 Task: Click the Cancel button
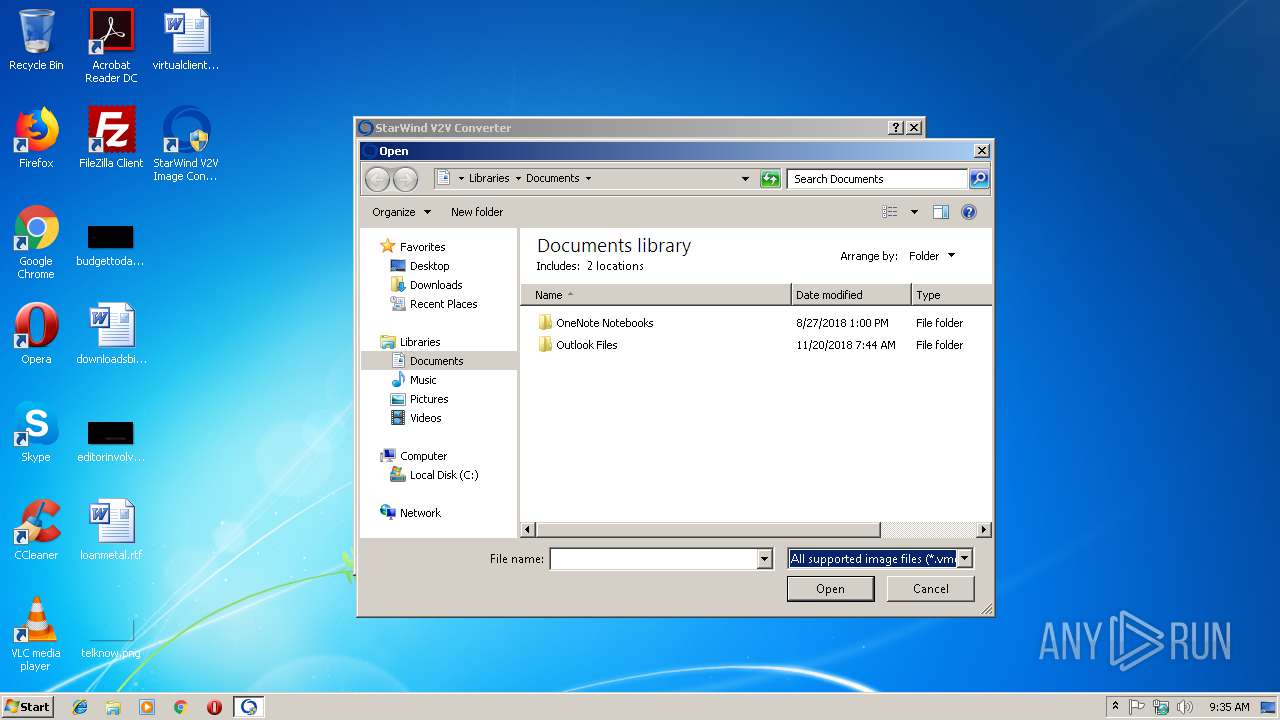931,589
